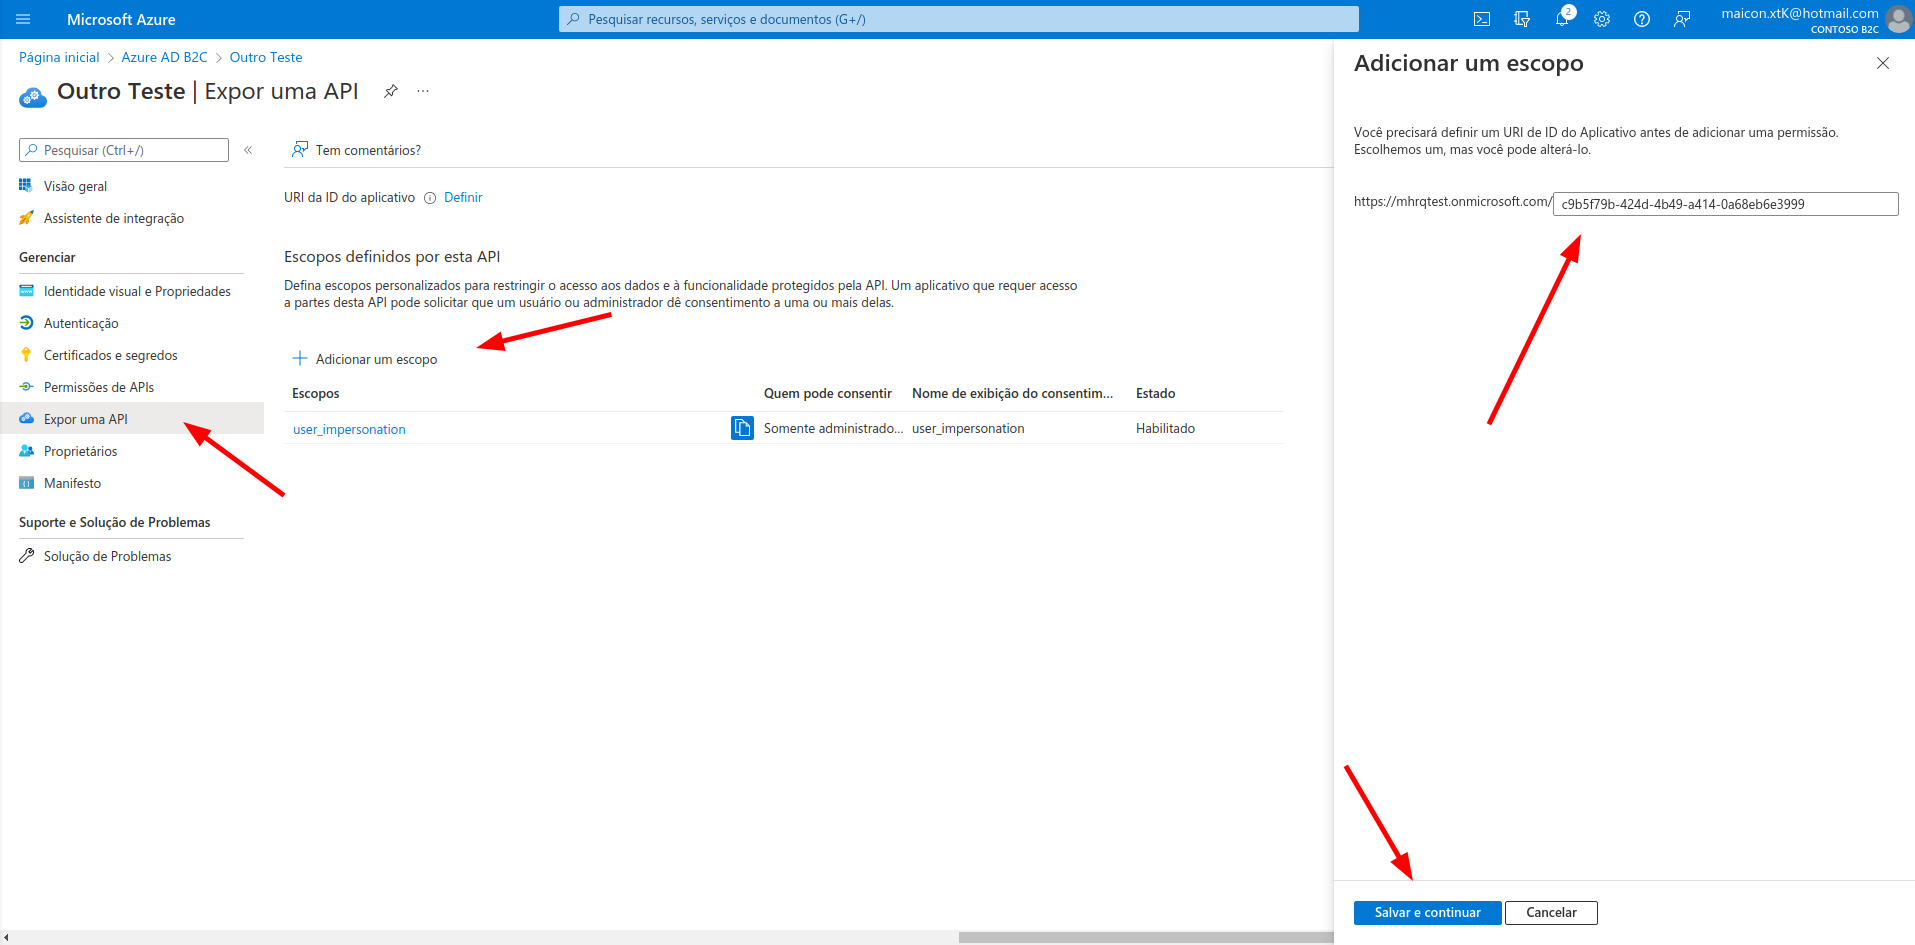Screen dimensions: 1915x945
Task: Open the user_impersonation scope link
Action: tap(349, 429)
